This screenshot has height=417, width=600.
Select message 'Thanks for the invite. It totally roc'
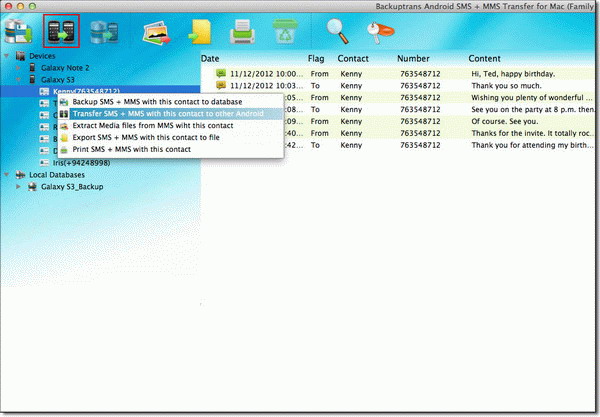tap(532, 133)
